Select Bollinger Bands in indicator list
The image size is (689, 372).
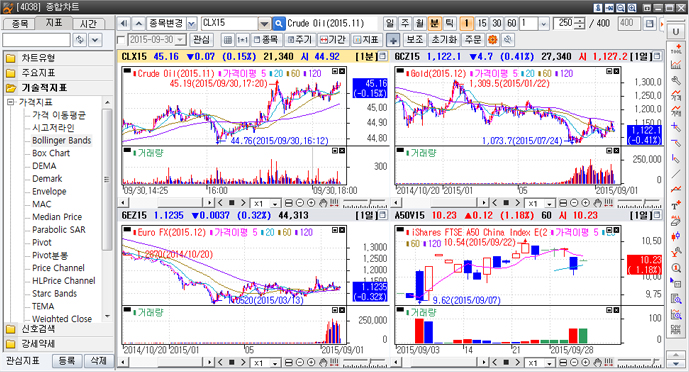[62, 141]
